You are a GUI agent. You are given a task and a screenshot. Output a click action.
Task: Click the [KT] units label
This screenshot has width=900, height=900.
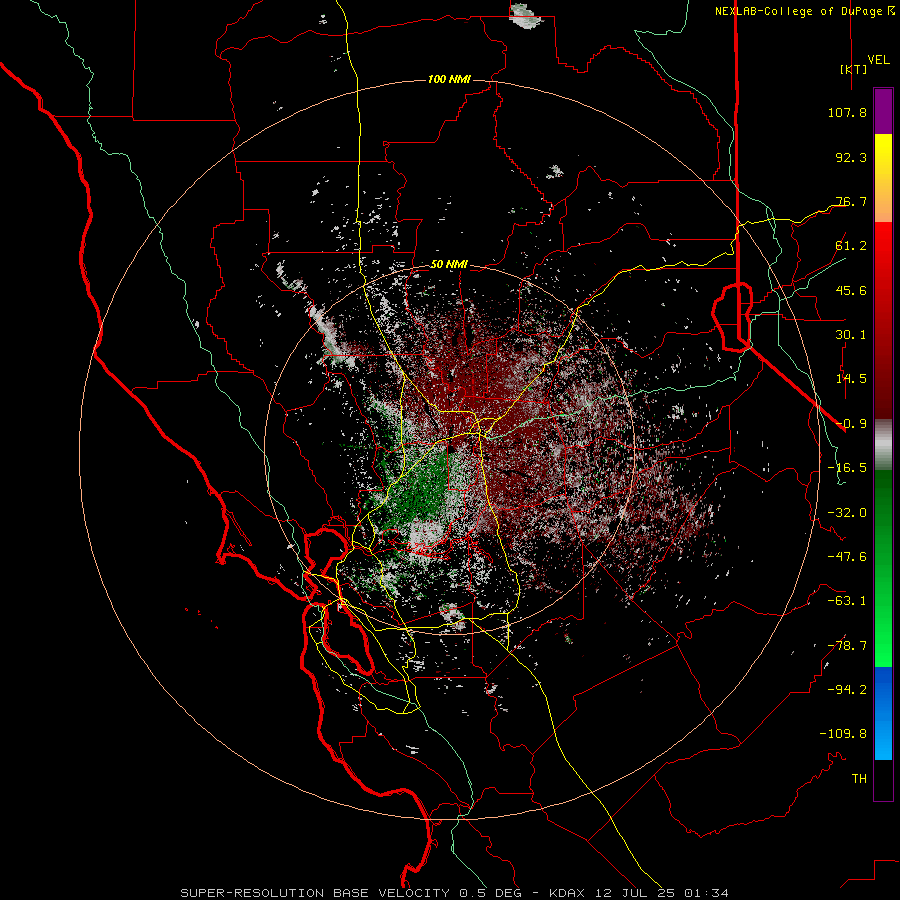tap(854, 69)
